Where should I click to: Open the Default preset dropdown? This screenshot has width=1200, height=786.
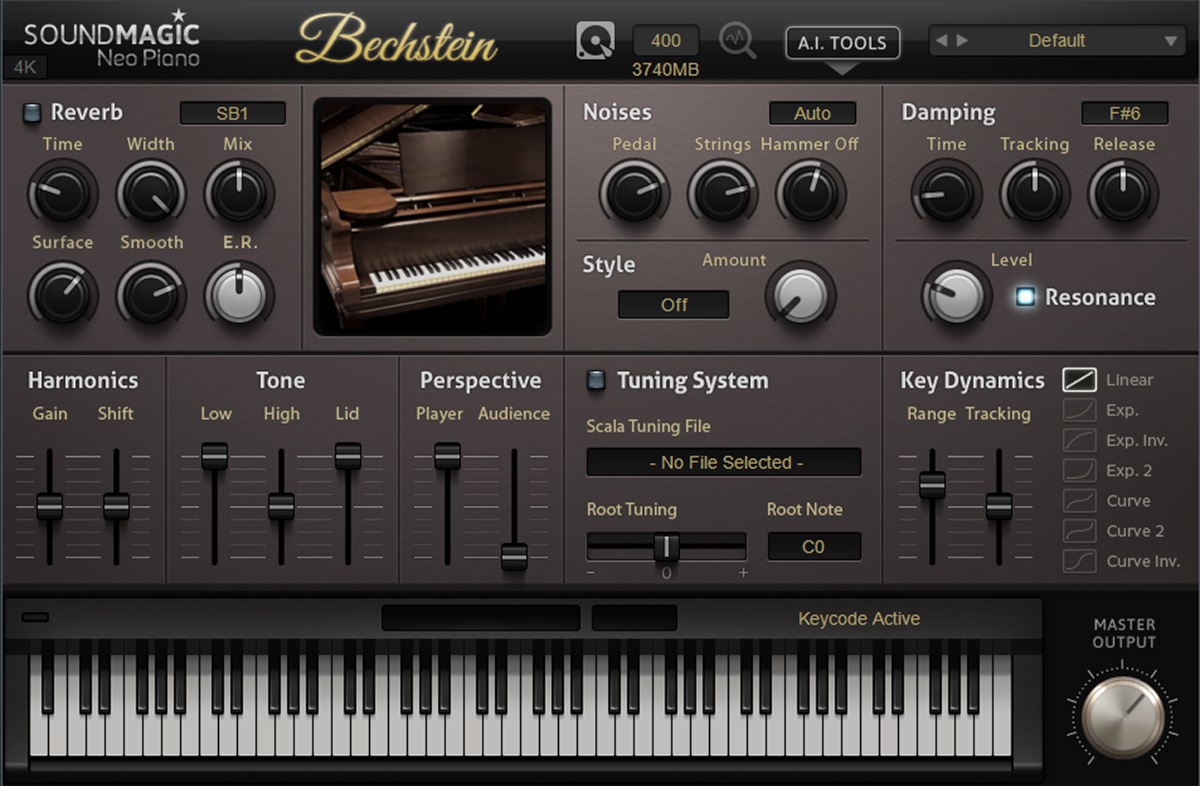[x=1056, y=41]
